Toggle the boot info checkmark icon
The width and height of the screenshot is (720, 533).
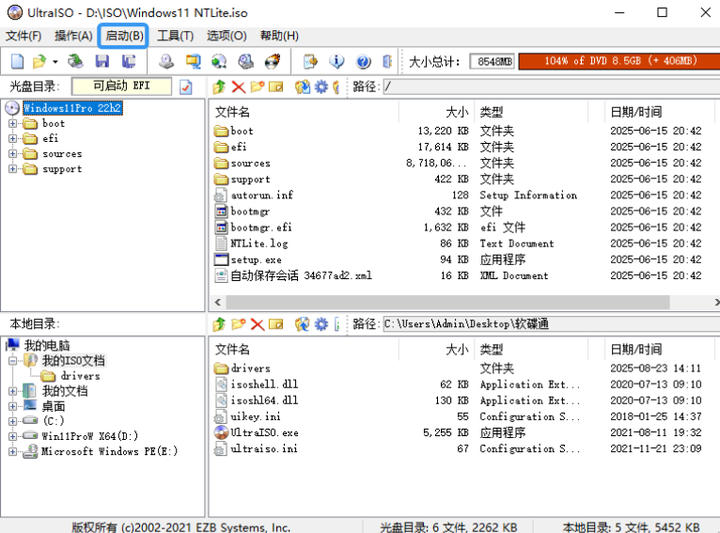coord(186,87)
